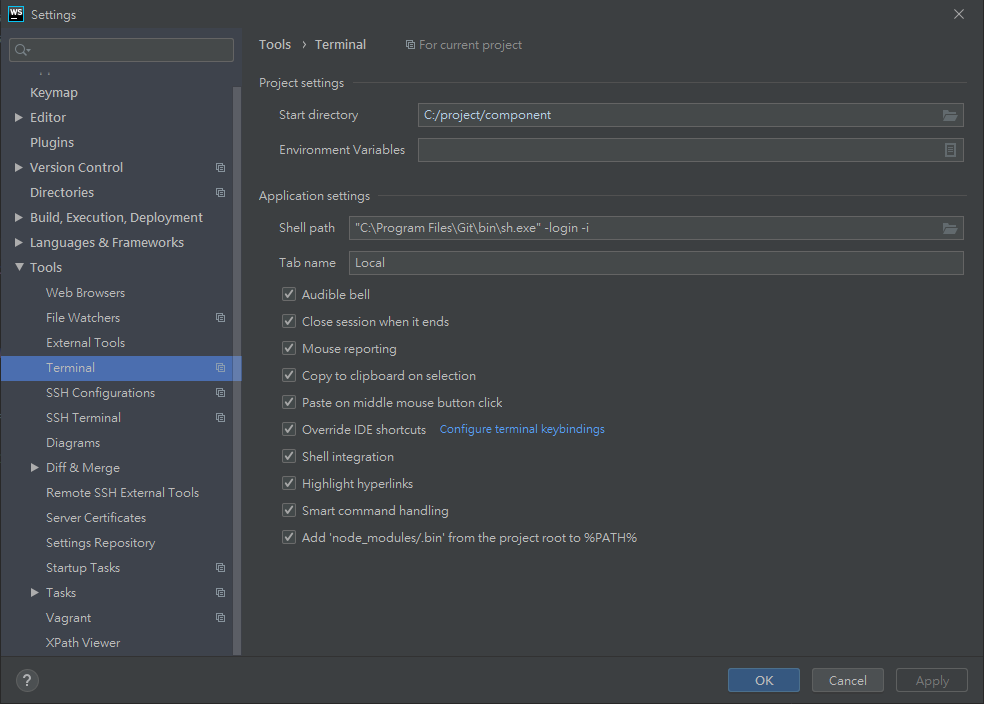Select SSH Configurations in the settings tree
The image size is (984, 704).
[x=100, y=393]
